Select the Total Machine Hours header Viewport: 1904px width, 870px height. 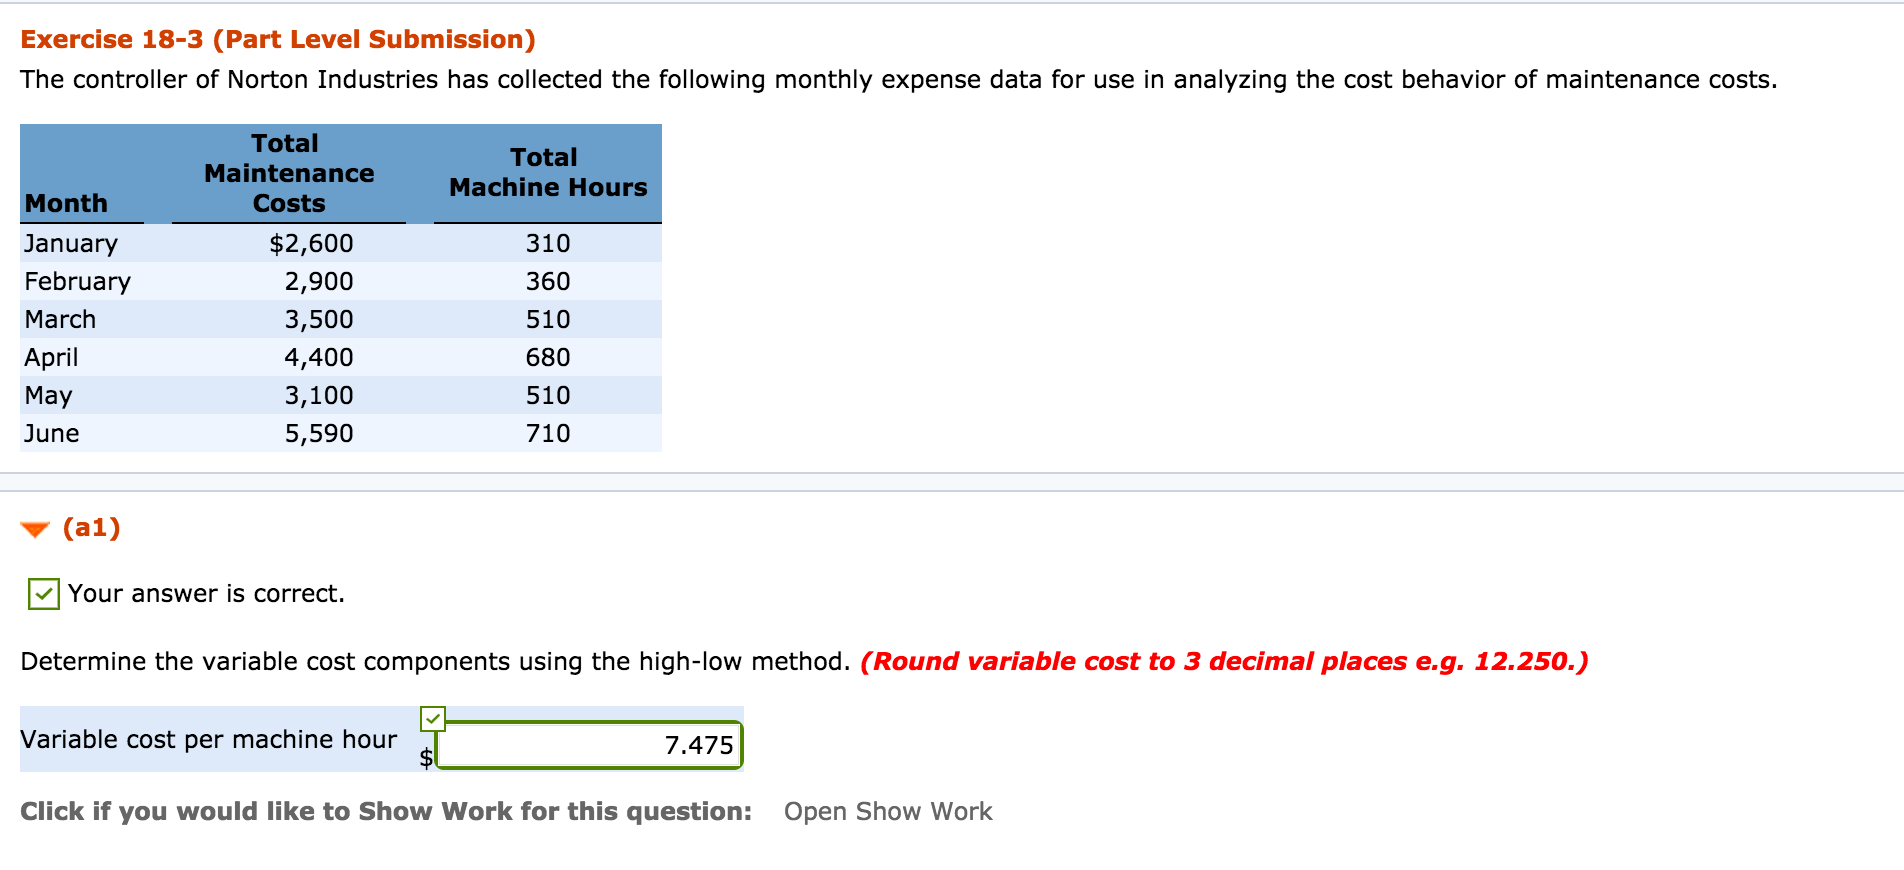pos(547,172)
